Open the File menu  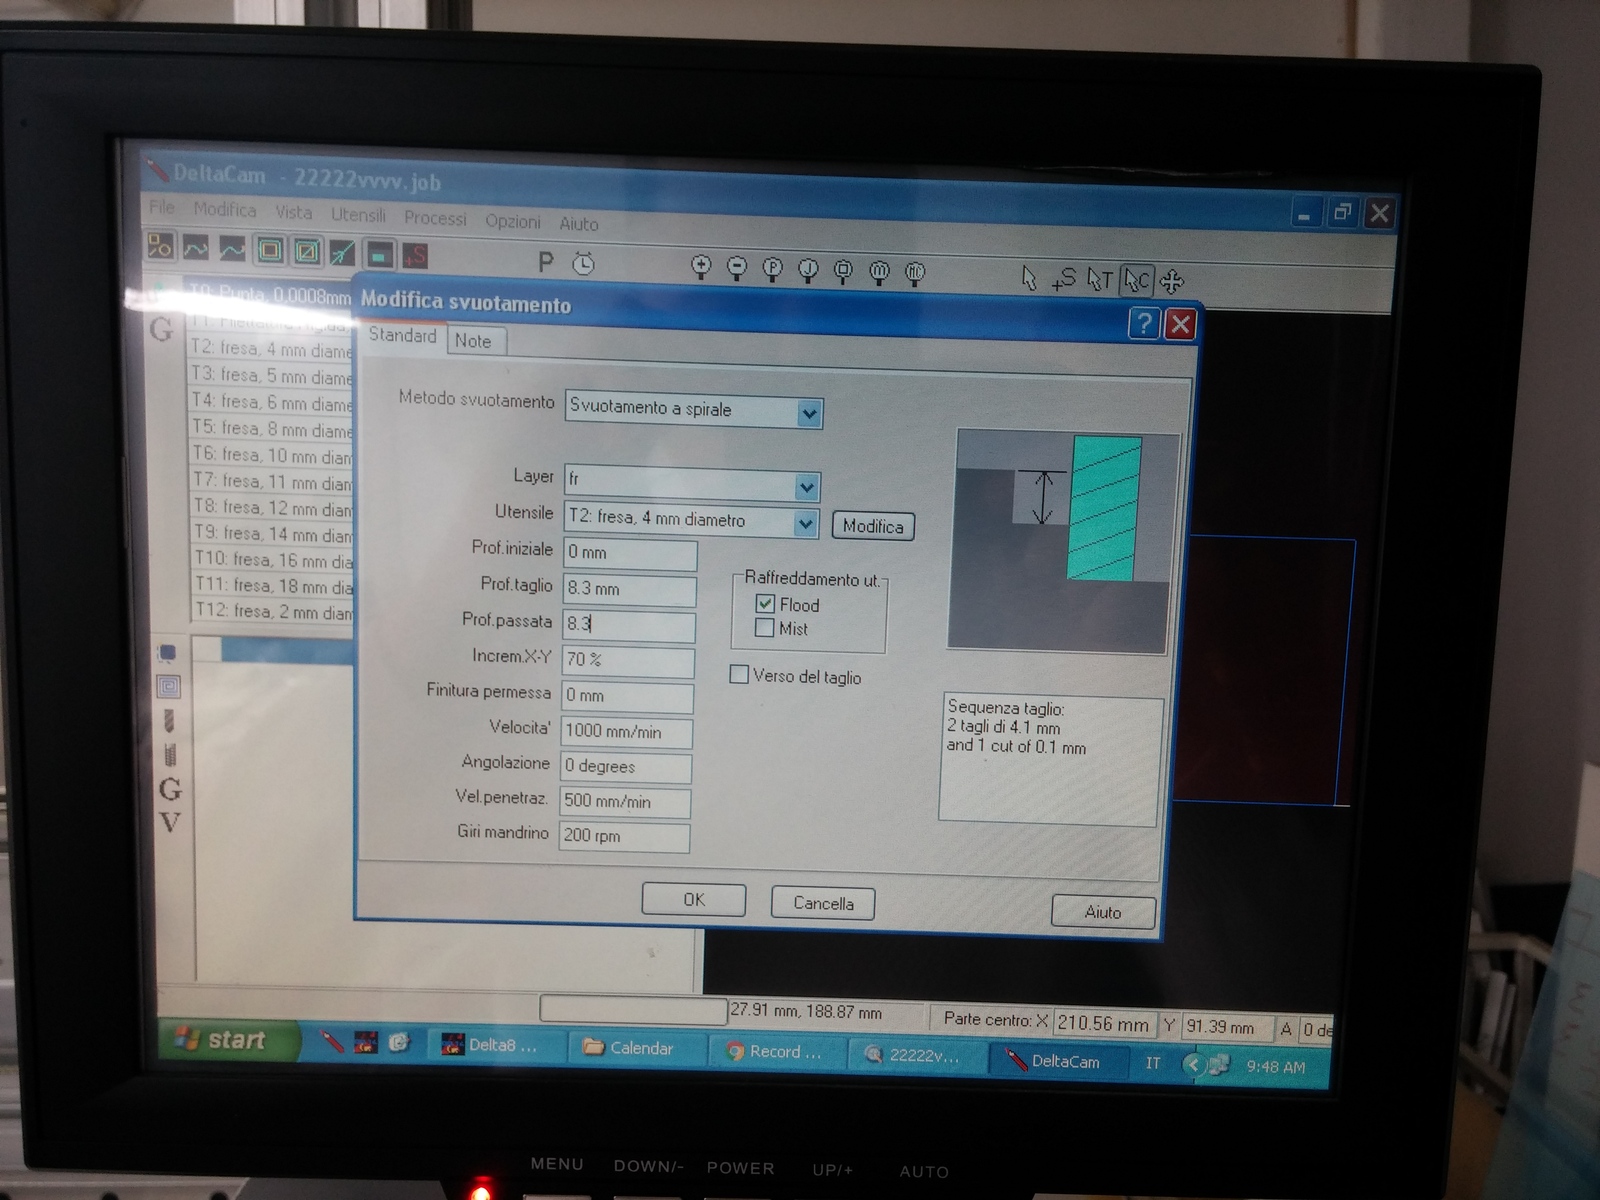[x=161, y=207]
